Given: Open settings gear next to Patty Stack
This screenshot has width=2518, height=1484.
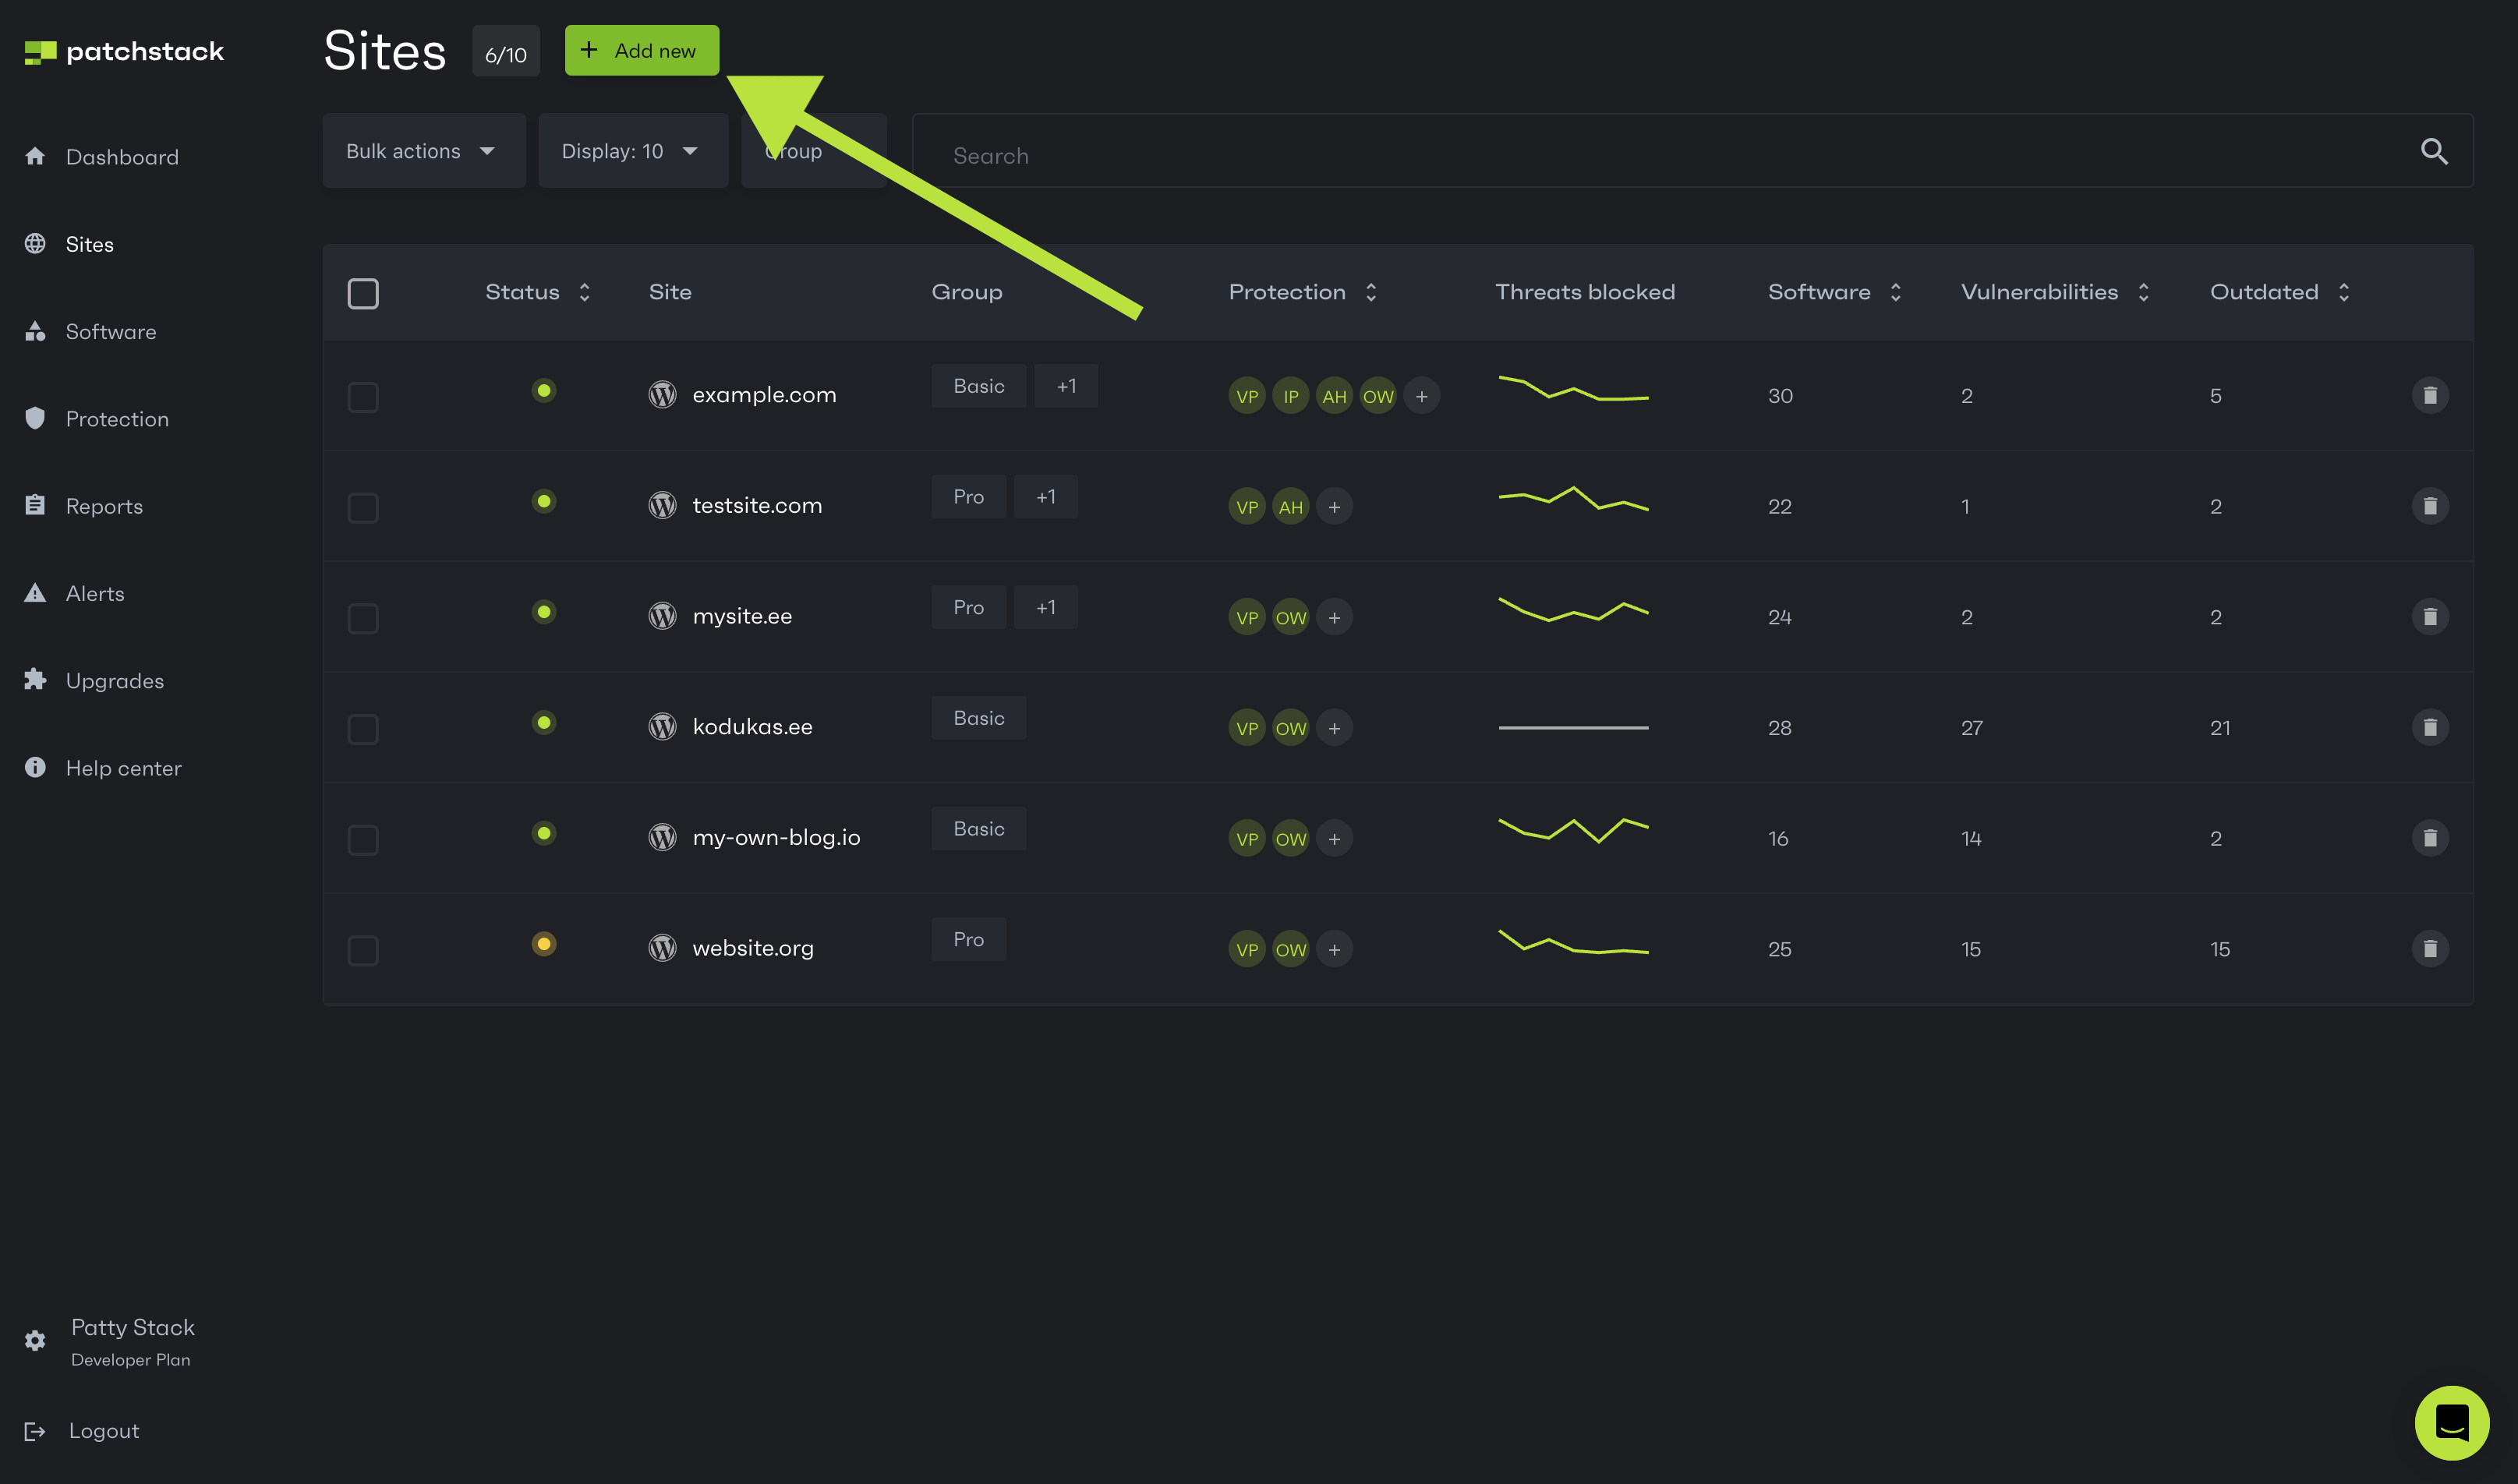Looking at the screenshot, I should point(35,1340).
